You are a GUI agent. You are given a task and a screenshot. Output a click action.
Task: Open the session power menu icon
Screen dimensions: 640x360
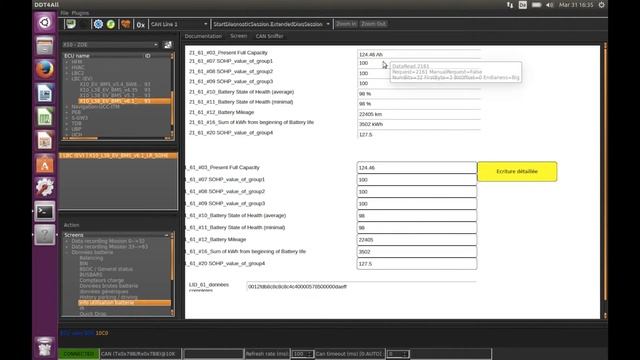(x=601, y=5)
